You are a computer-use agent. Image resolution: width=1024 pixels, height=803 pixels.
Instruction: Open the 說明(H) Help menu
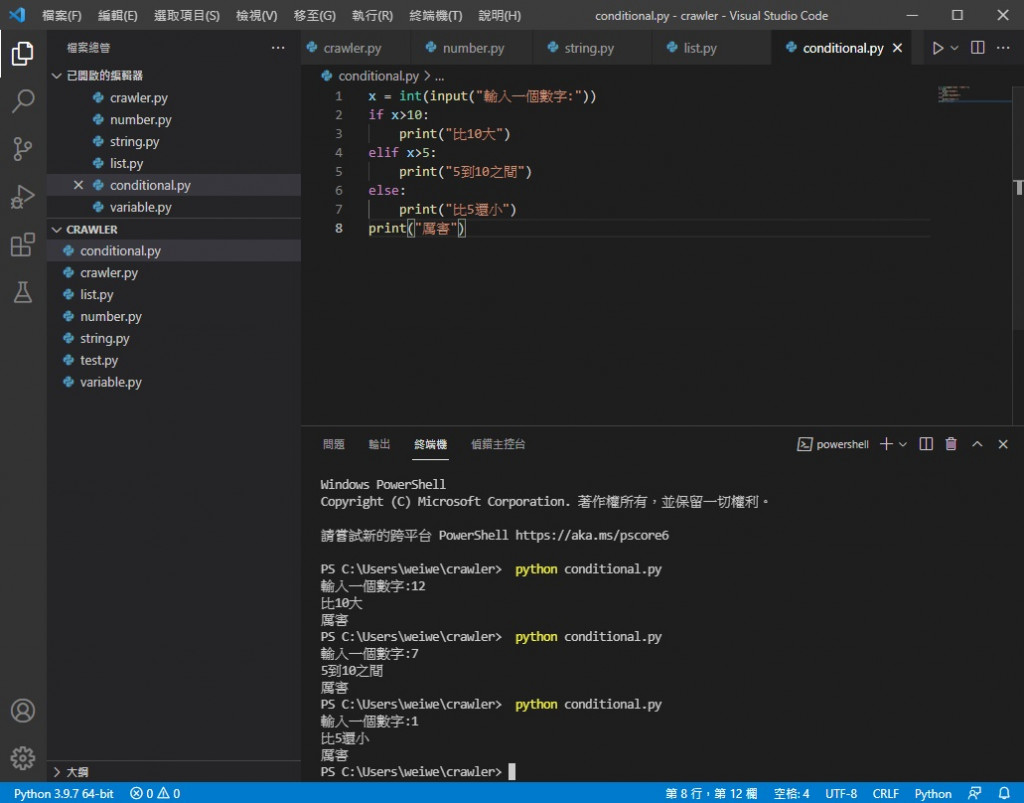(x=500, y=16)
